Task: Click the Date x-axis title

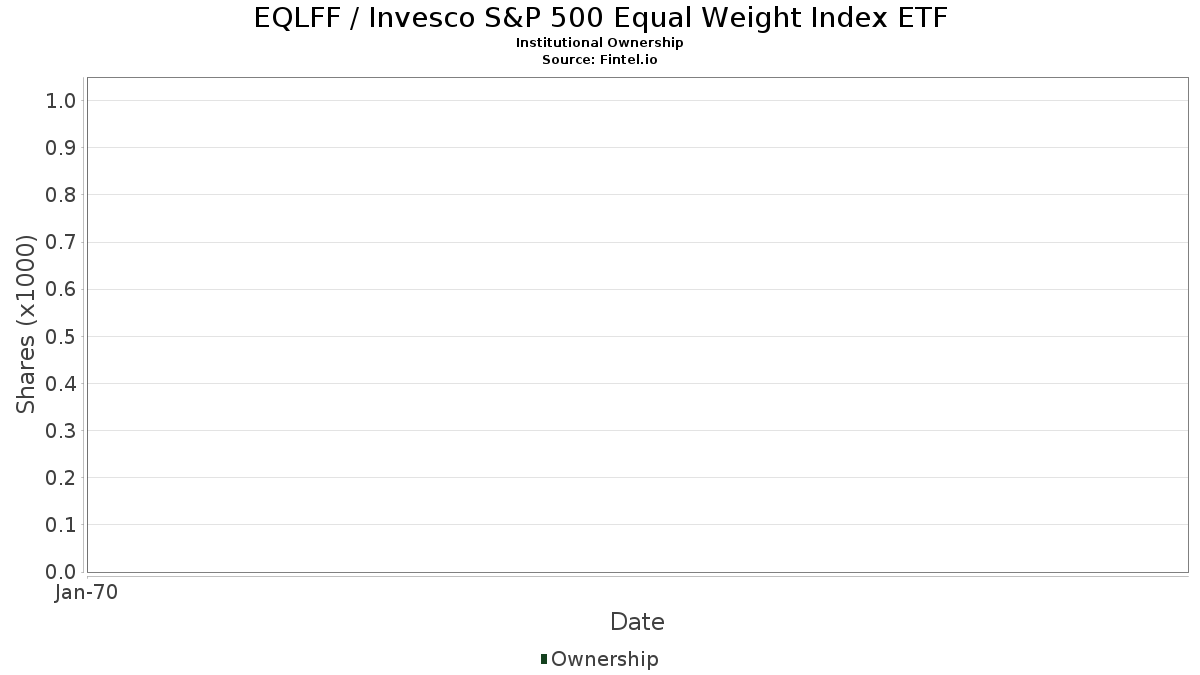Action: pyautogui.click(x=637, y=622)
